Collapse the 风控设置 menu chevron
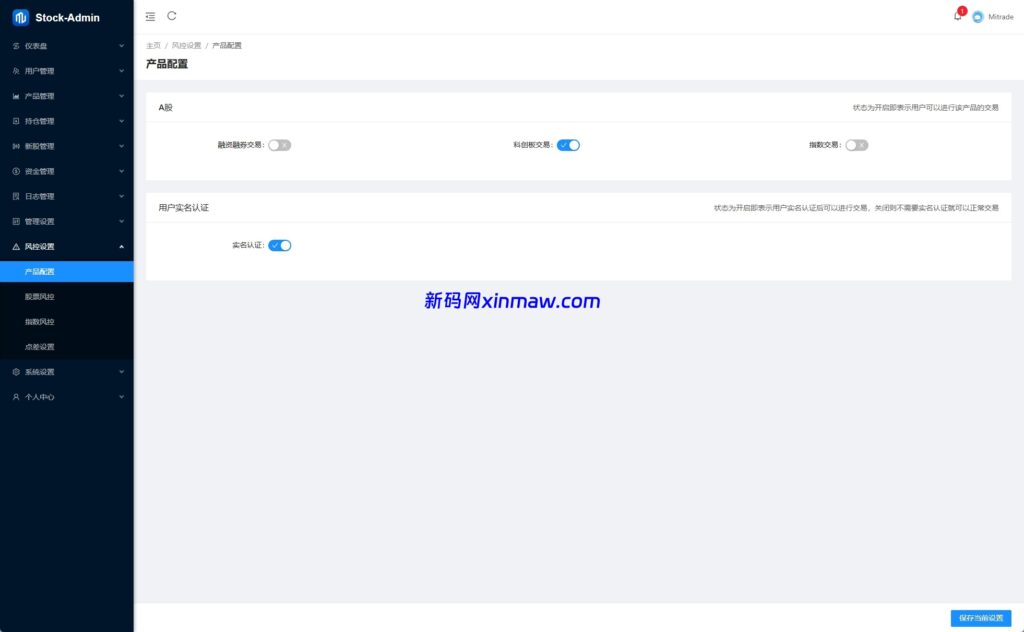 click(121, 247)
